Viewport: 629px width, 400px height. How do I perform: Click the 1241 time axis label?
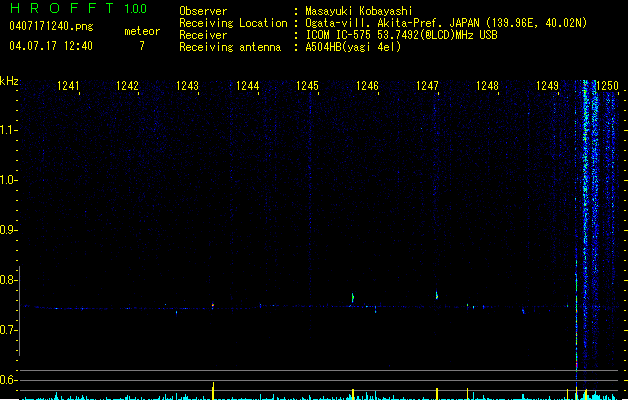coord(68,86)
